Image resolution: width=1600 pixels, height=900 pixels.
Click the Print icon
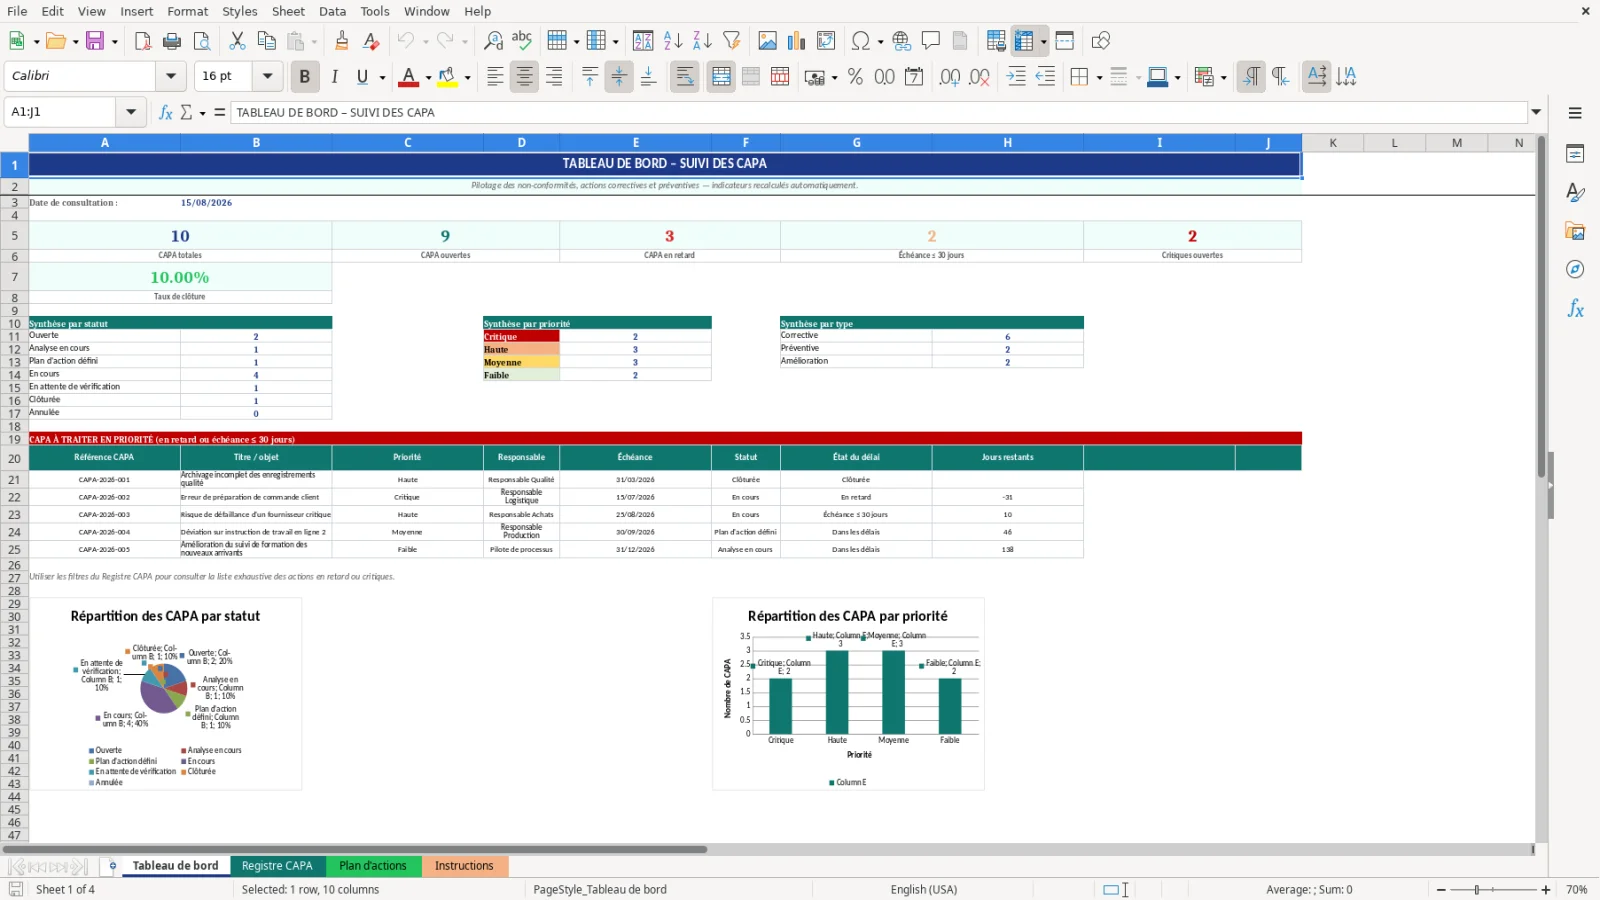pos(172,41)
